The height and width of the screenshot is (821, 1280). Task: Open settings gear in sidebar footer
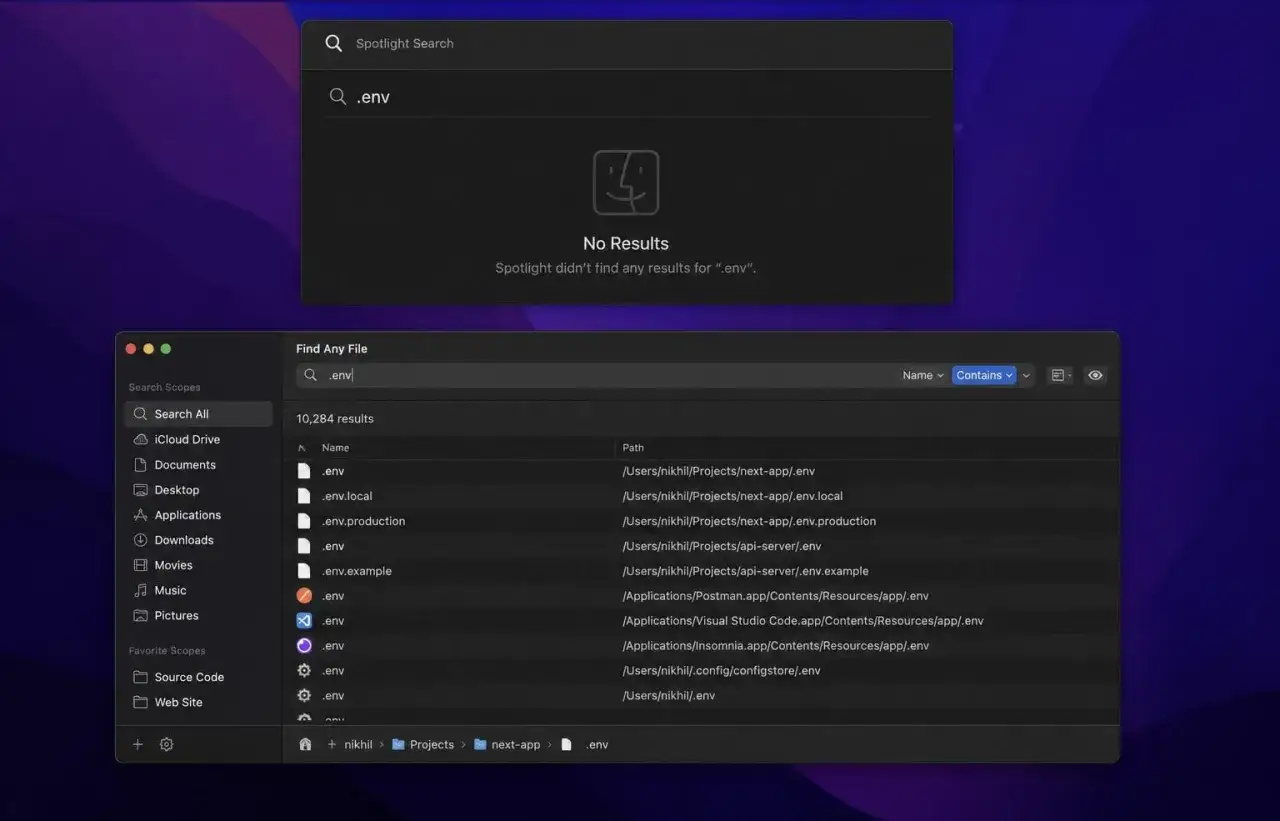[167, 745]
